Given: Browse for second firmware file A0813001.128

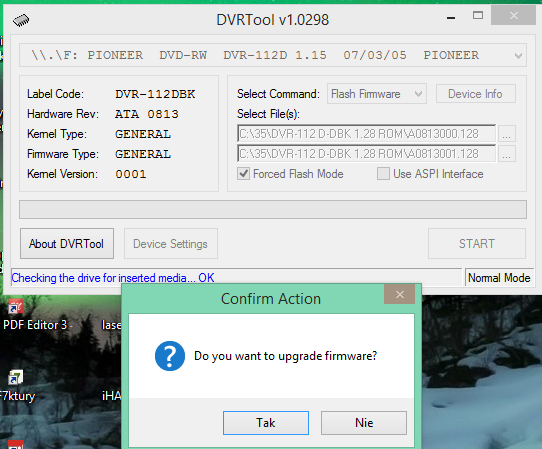Looking at the screenshot, I should (507, 154).
